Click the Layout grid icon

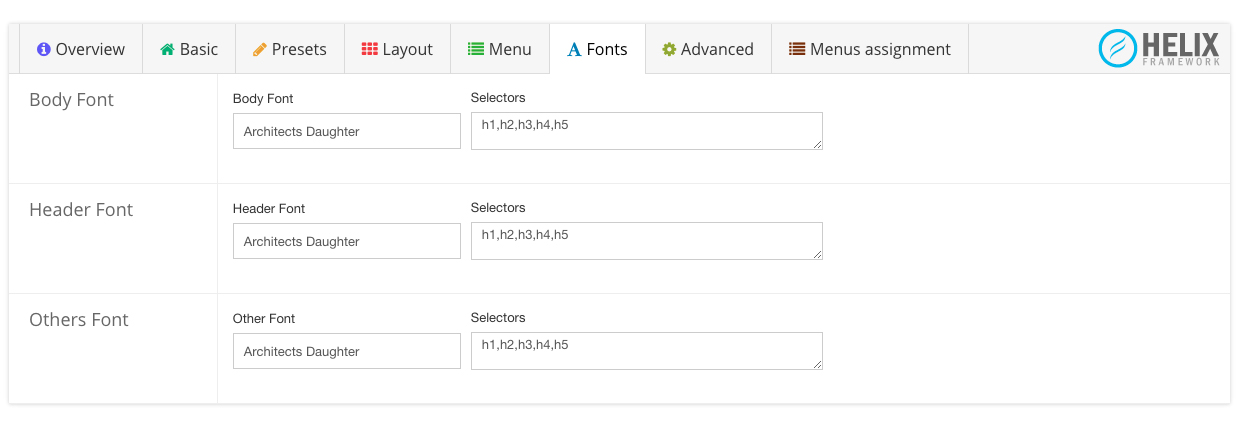pos(370,49)
